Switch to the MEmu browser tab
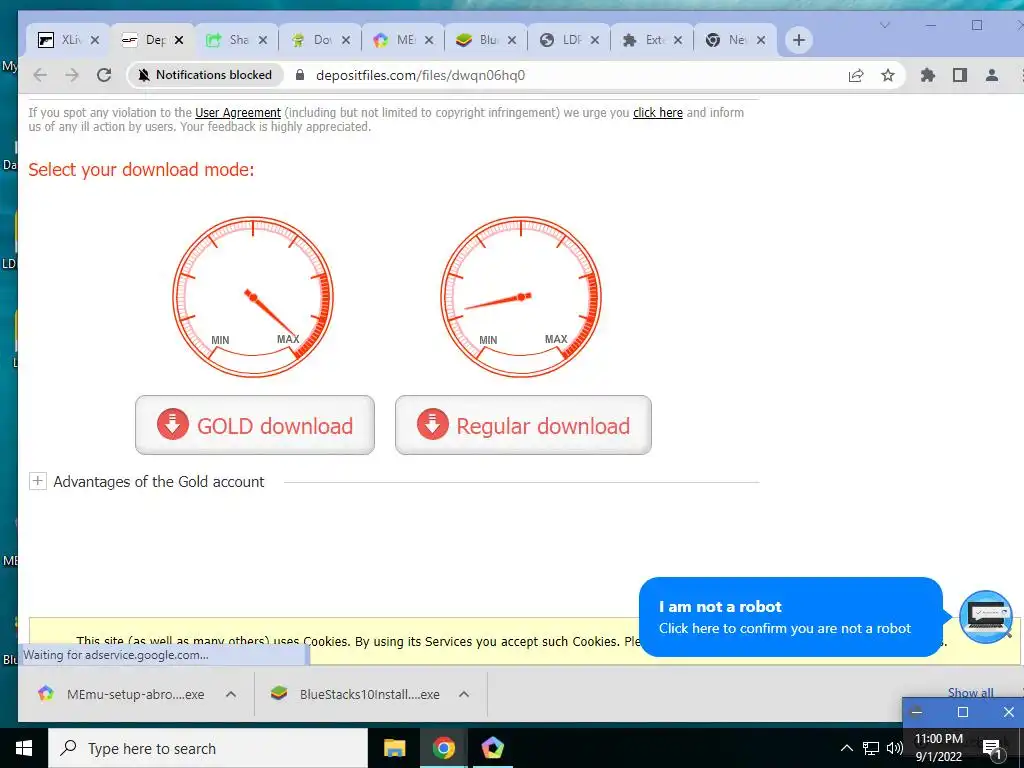This screenshot has width=1024, height=768. pyautogui.click(x=395, y=40)
